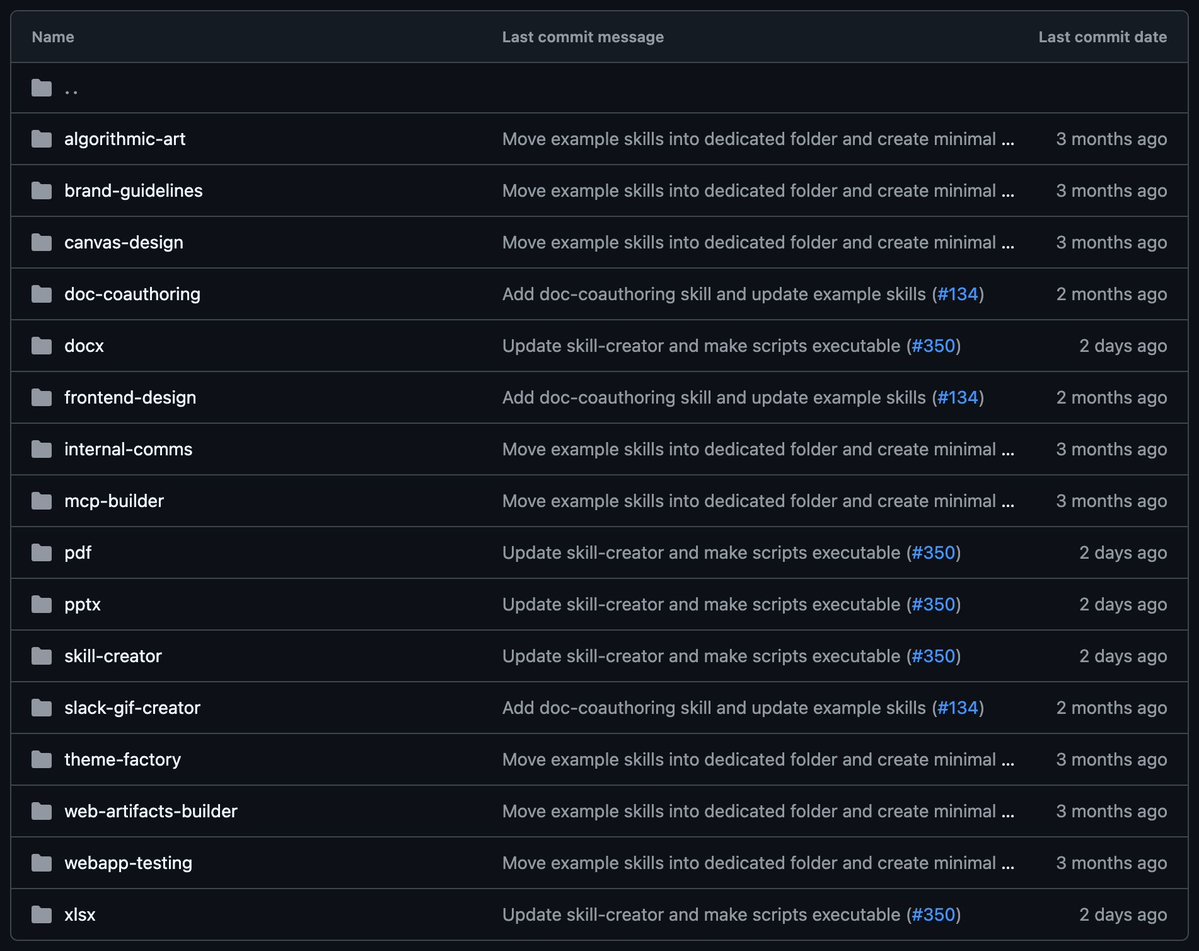Screen dimensions: 1199x951
Task: Click '2 days ago' date for docx
Action: pos(1123,346)
